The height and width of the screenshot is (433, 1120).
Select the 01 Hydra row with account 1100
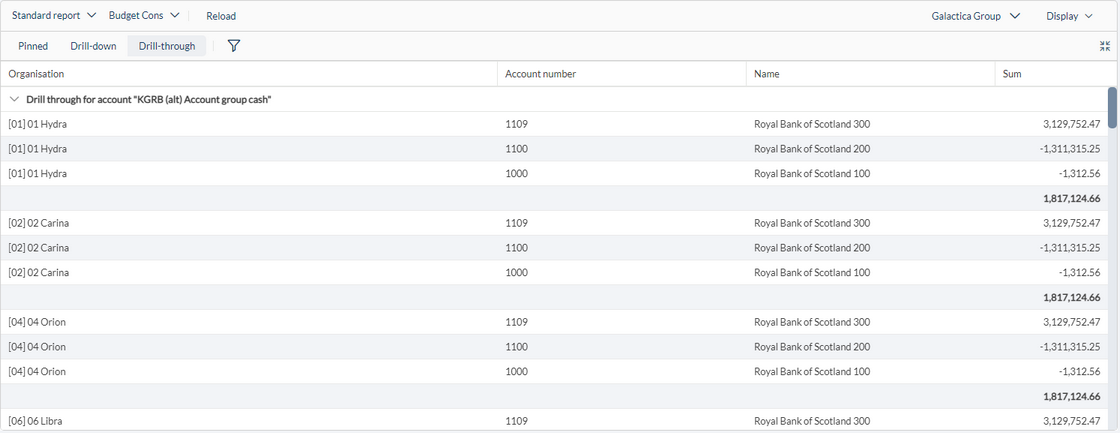pos(554,149)
